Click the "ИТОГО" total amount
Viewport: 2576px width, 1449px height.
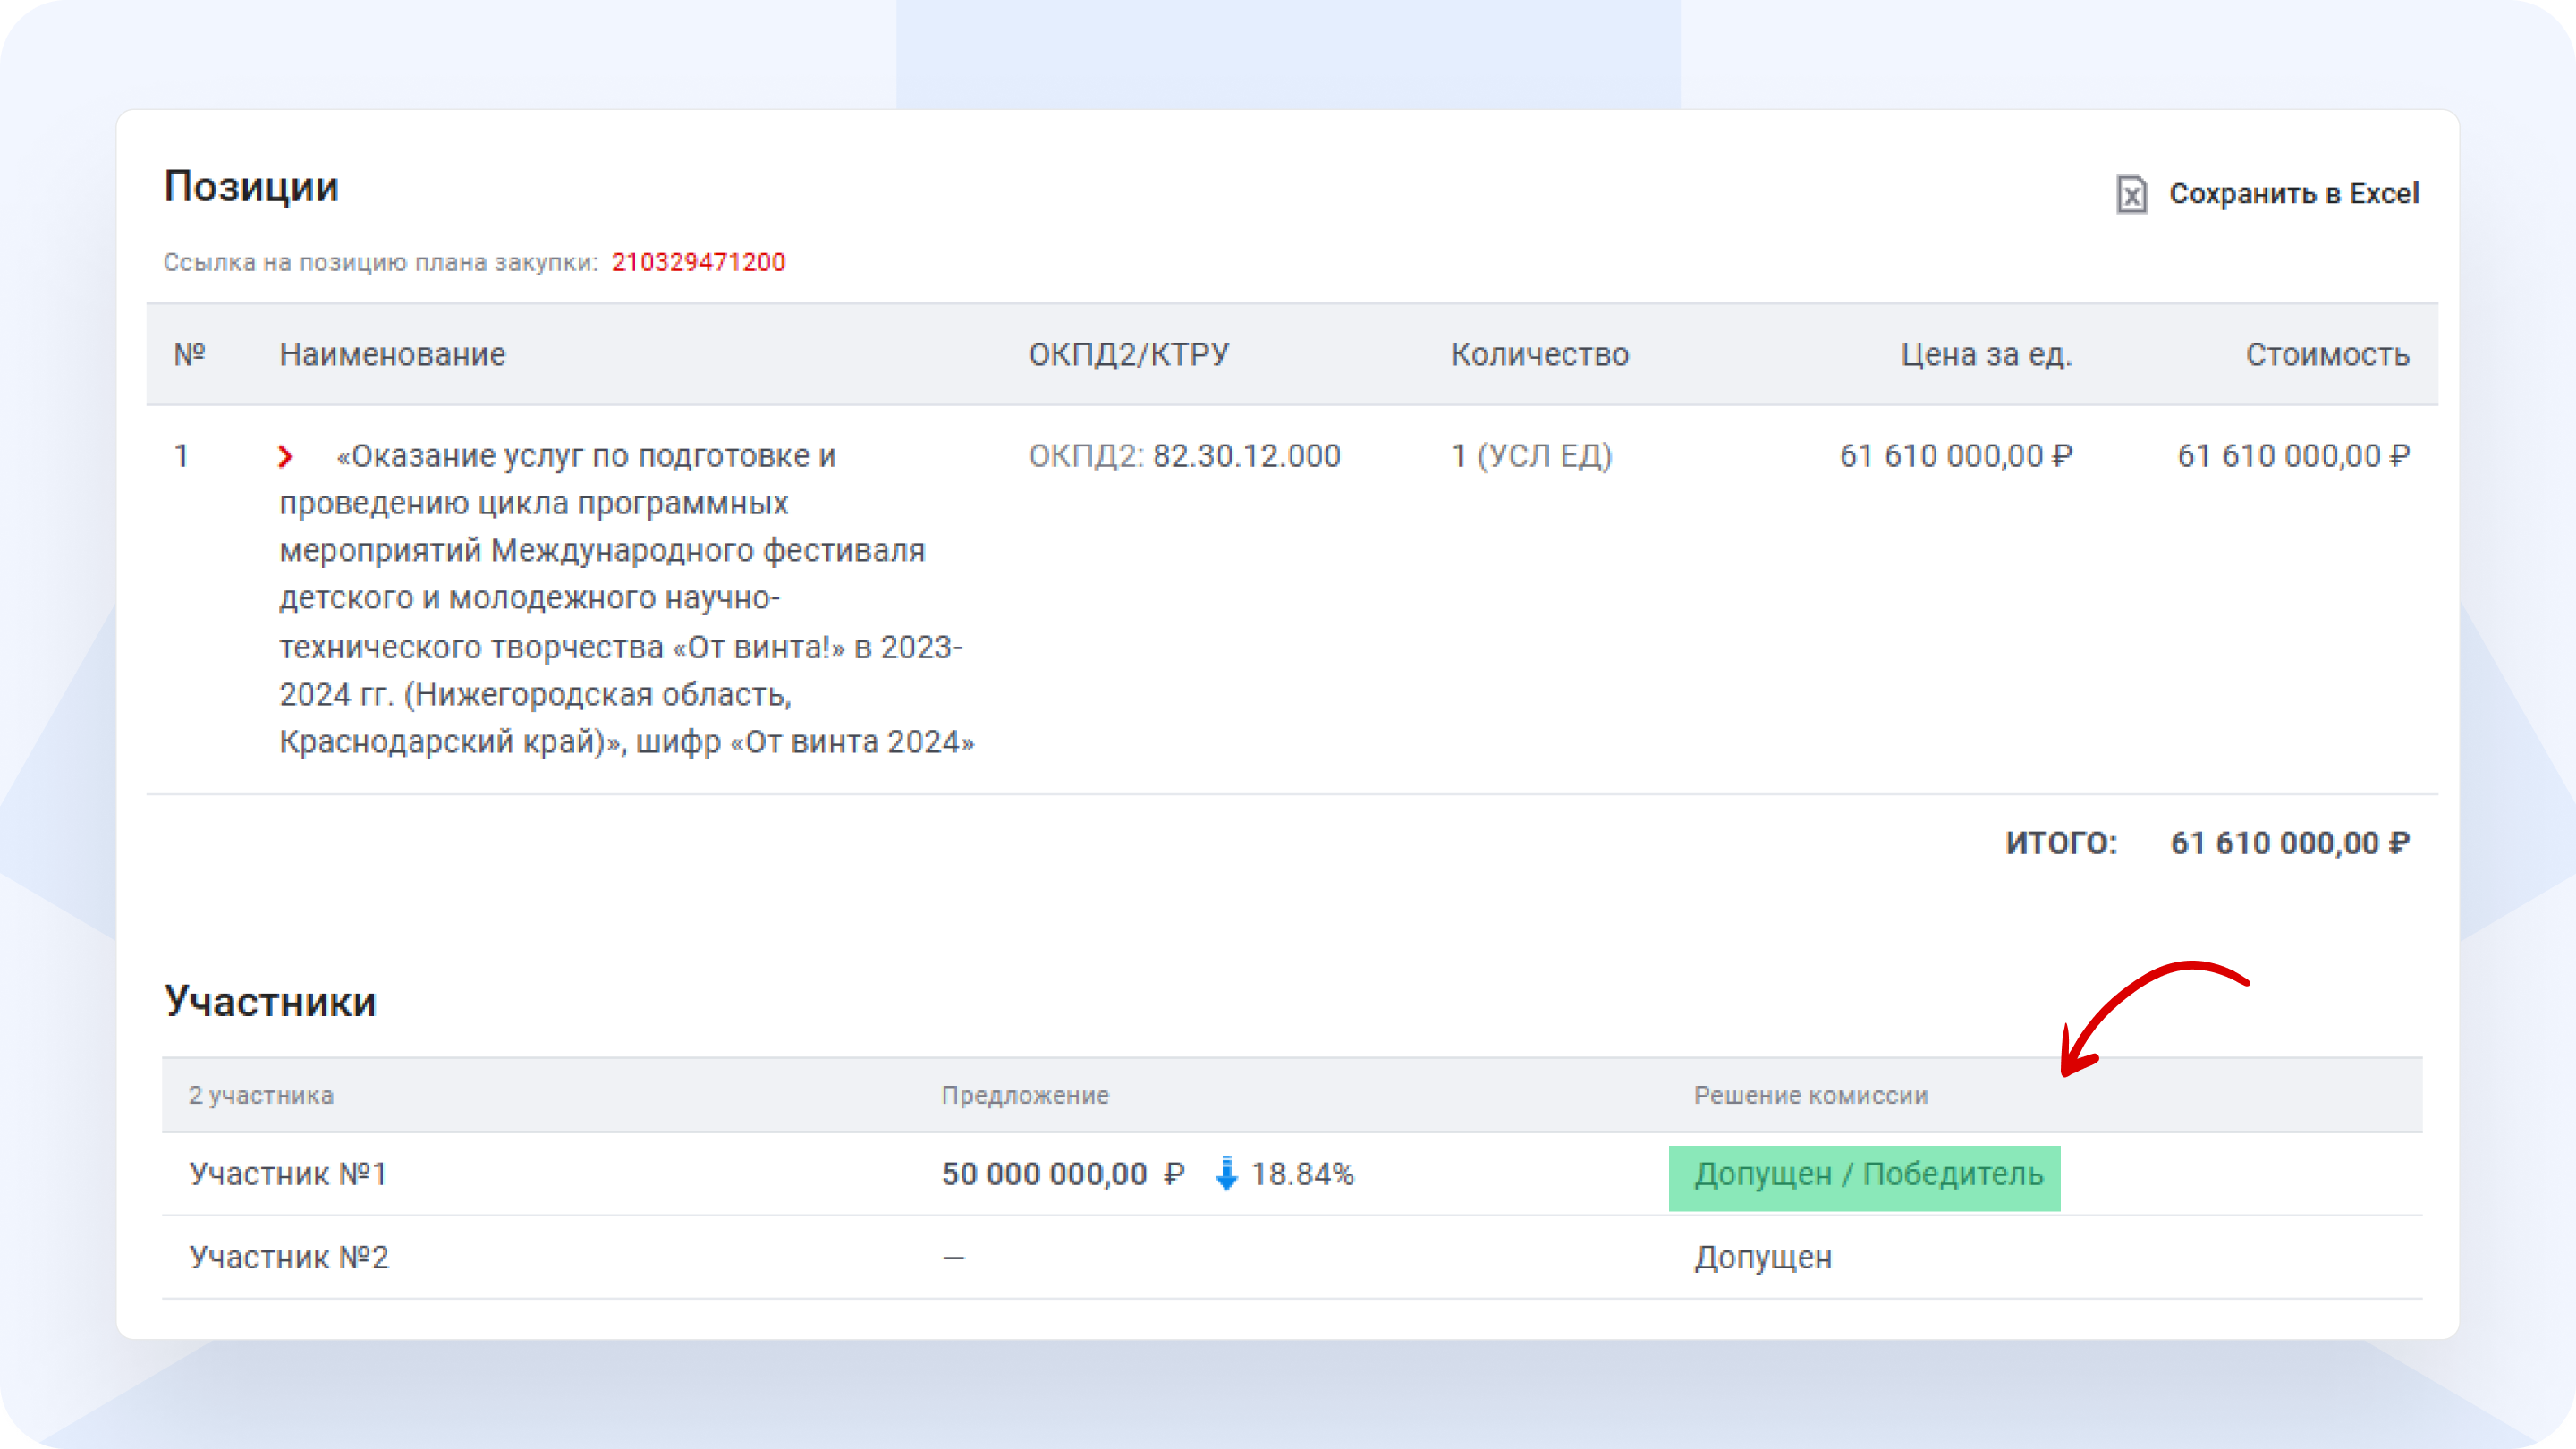(x=2289, y=843)
